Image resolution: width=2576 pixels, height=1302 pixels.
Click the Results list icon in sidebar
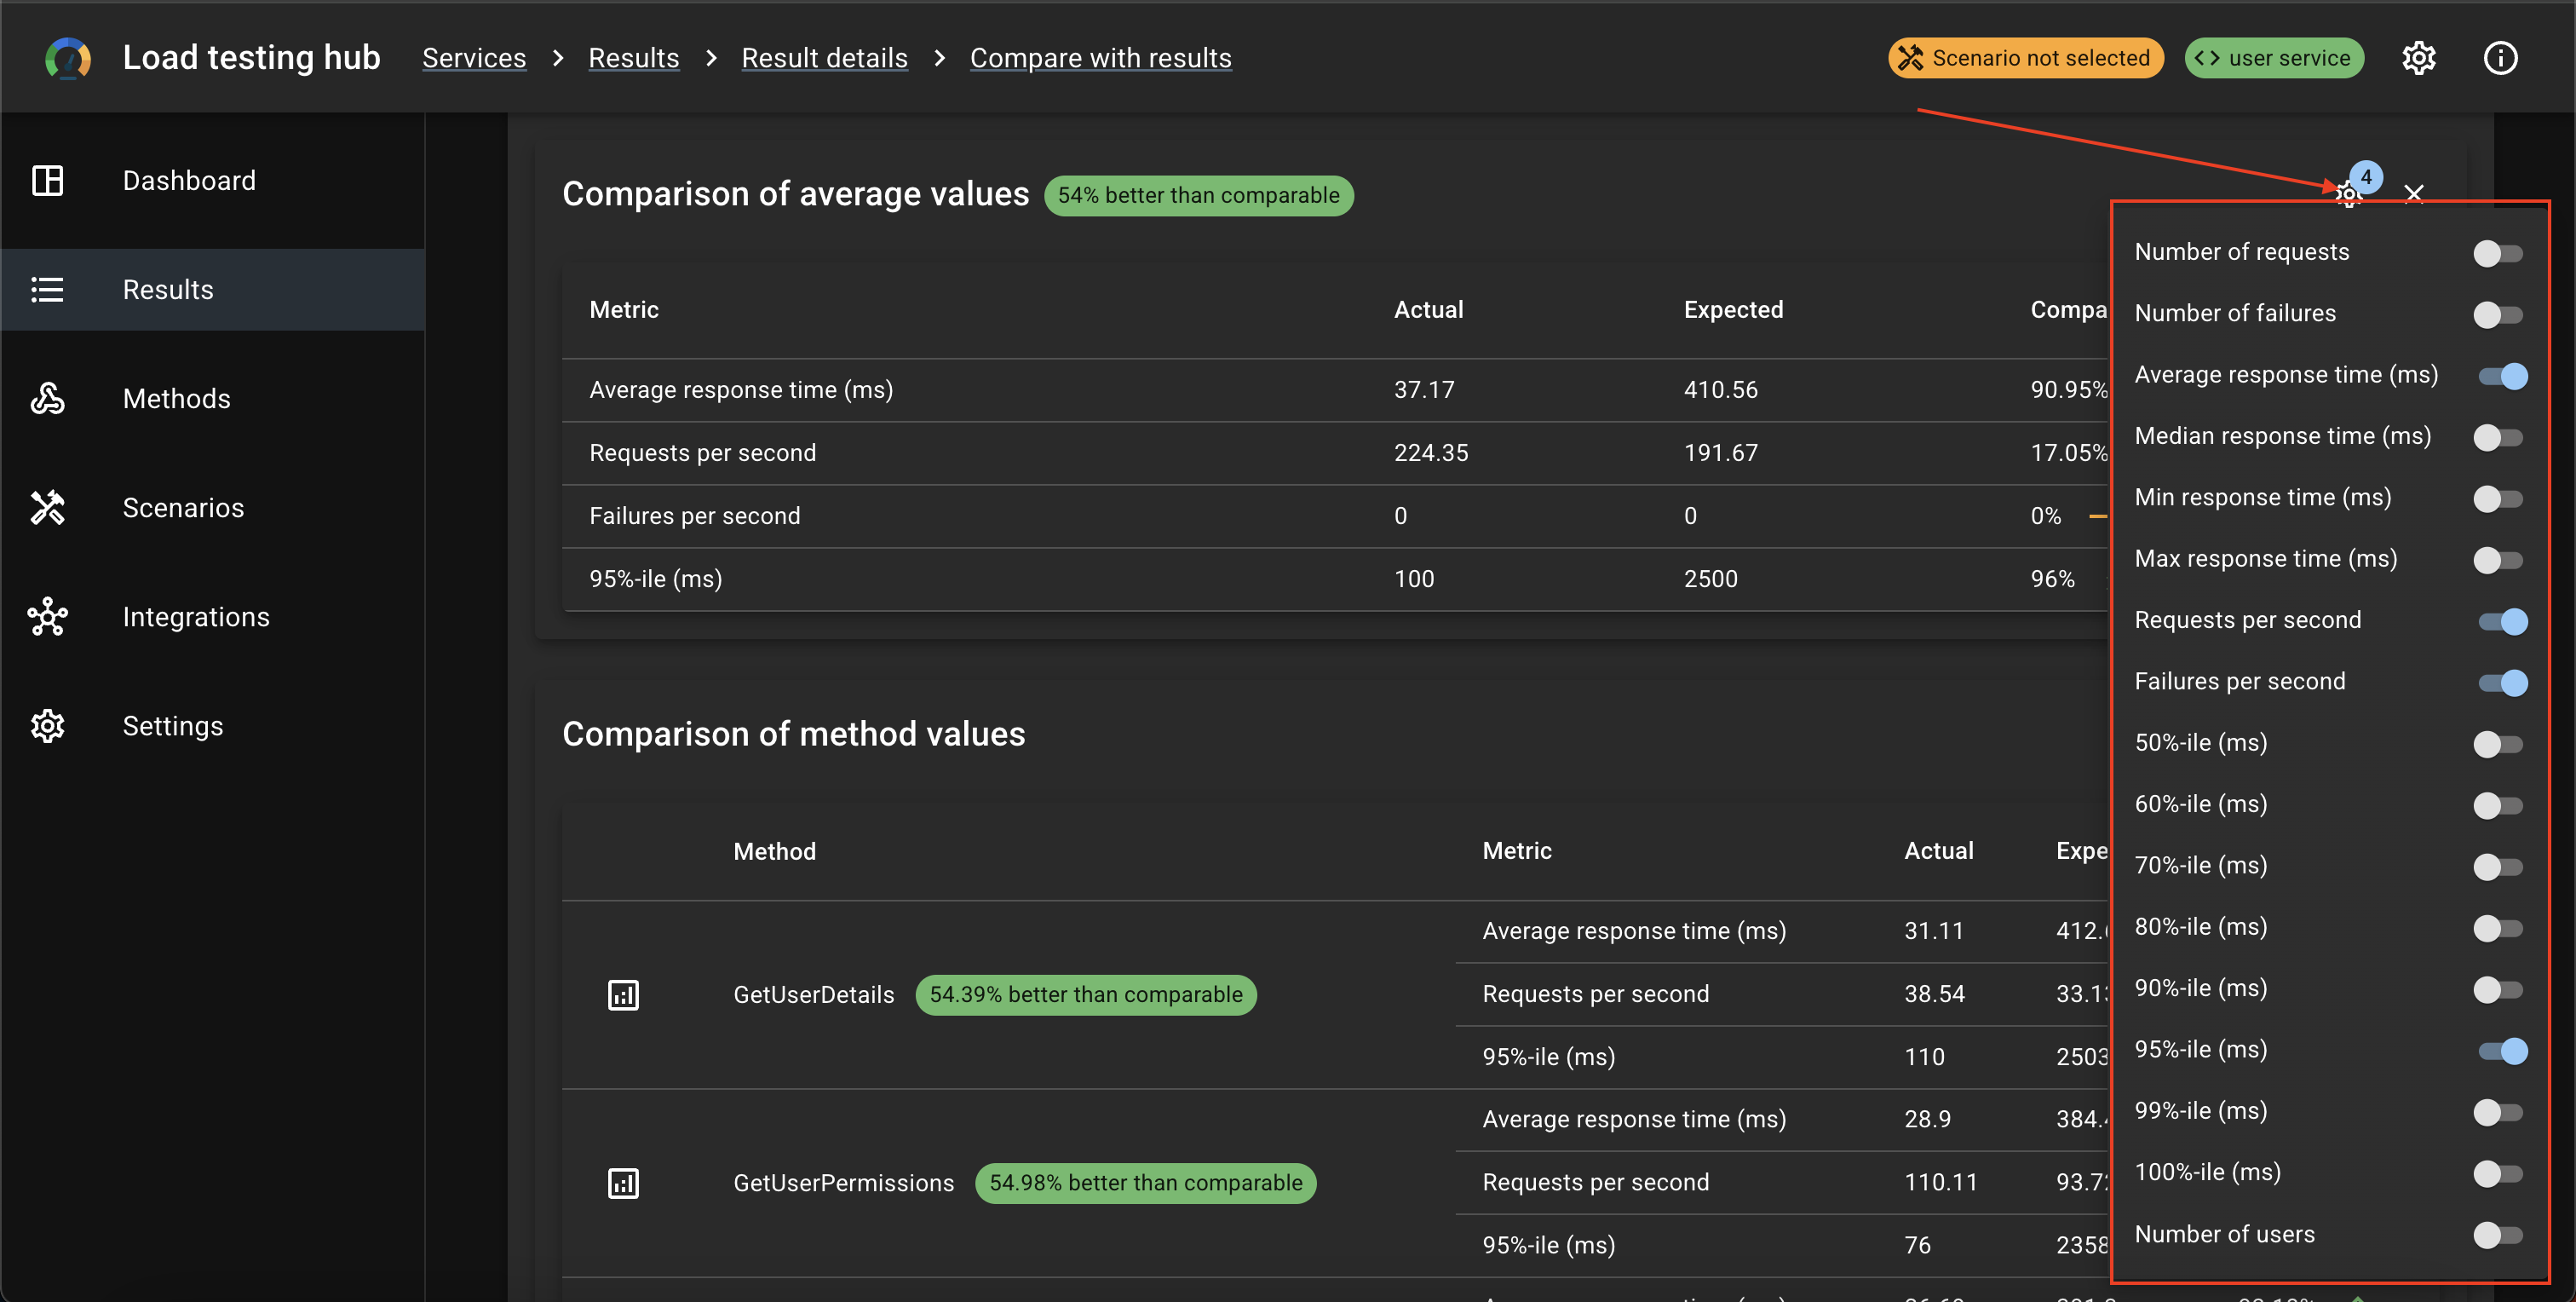pyautogui.click(x=47, y=290)
